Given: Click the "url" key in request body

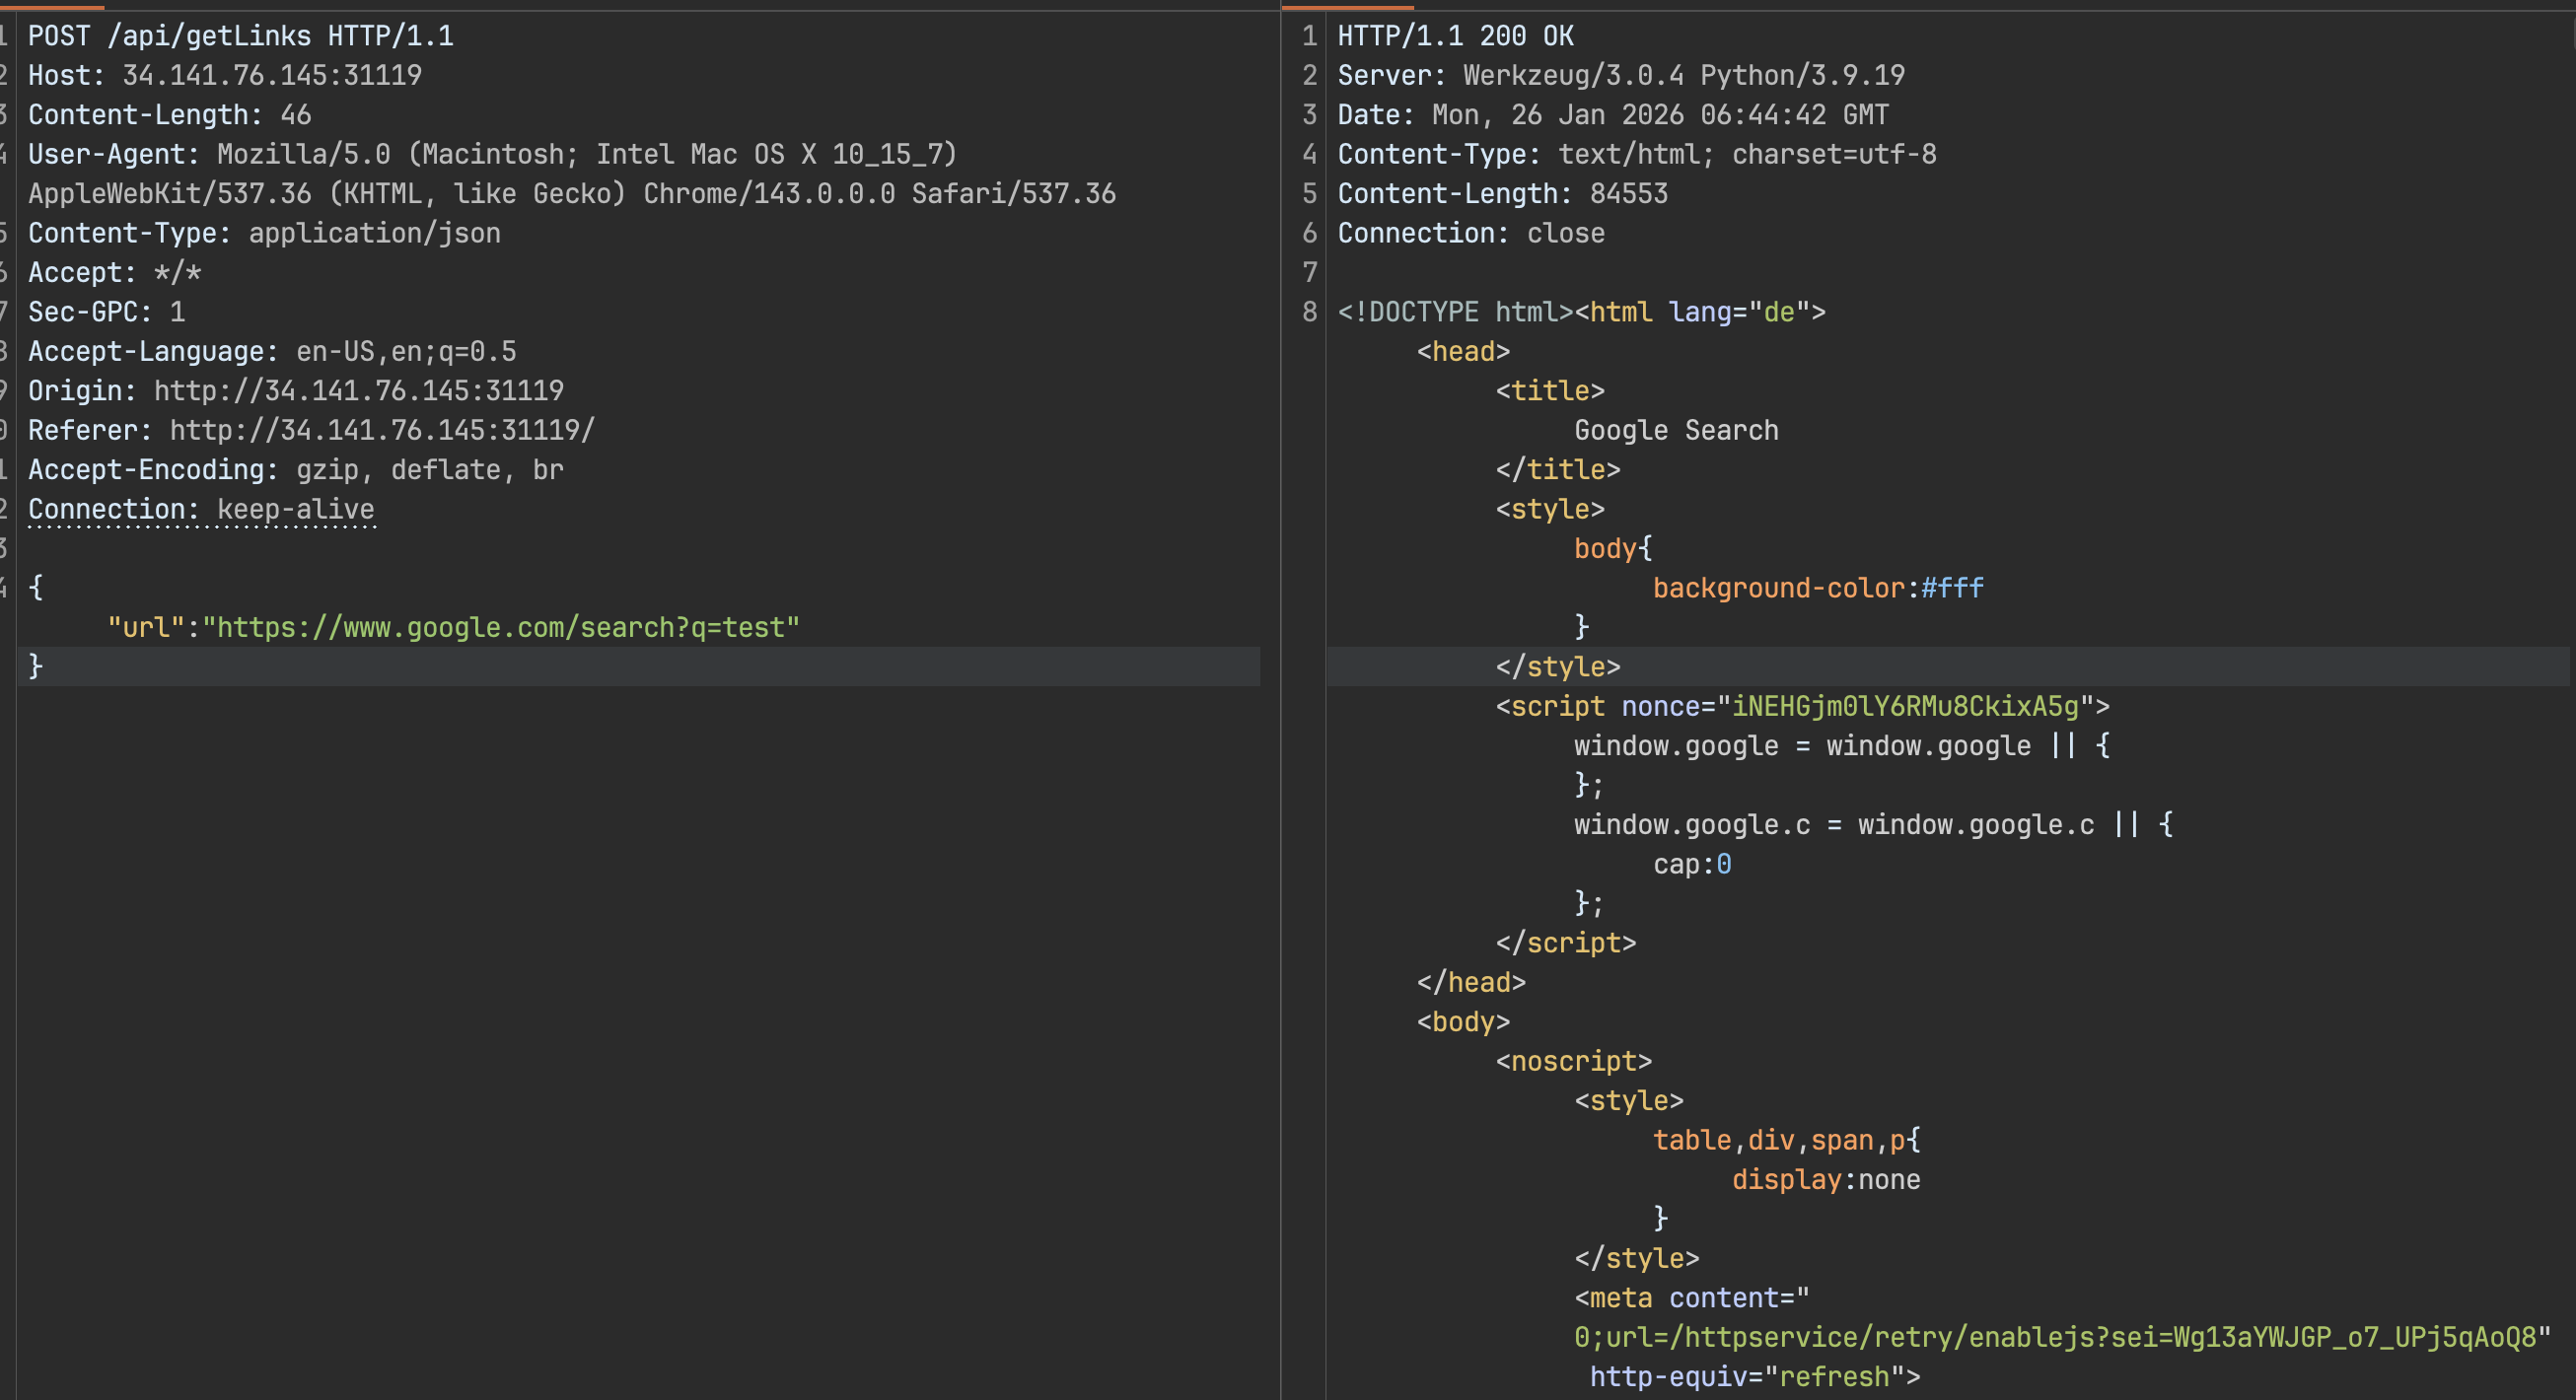Looking at the screenshot, I should point(145,628).
